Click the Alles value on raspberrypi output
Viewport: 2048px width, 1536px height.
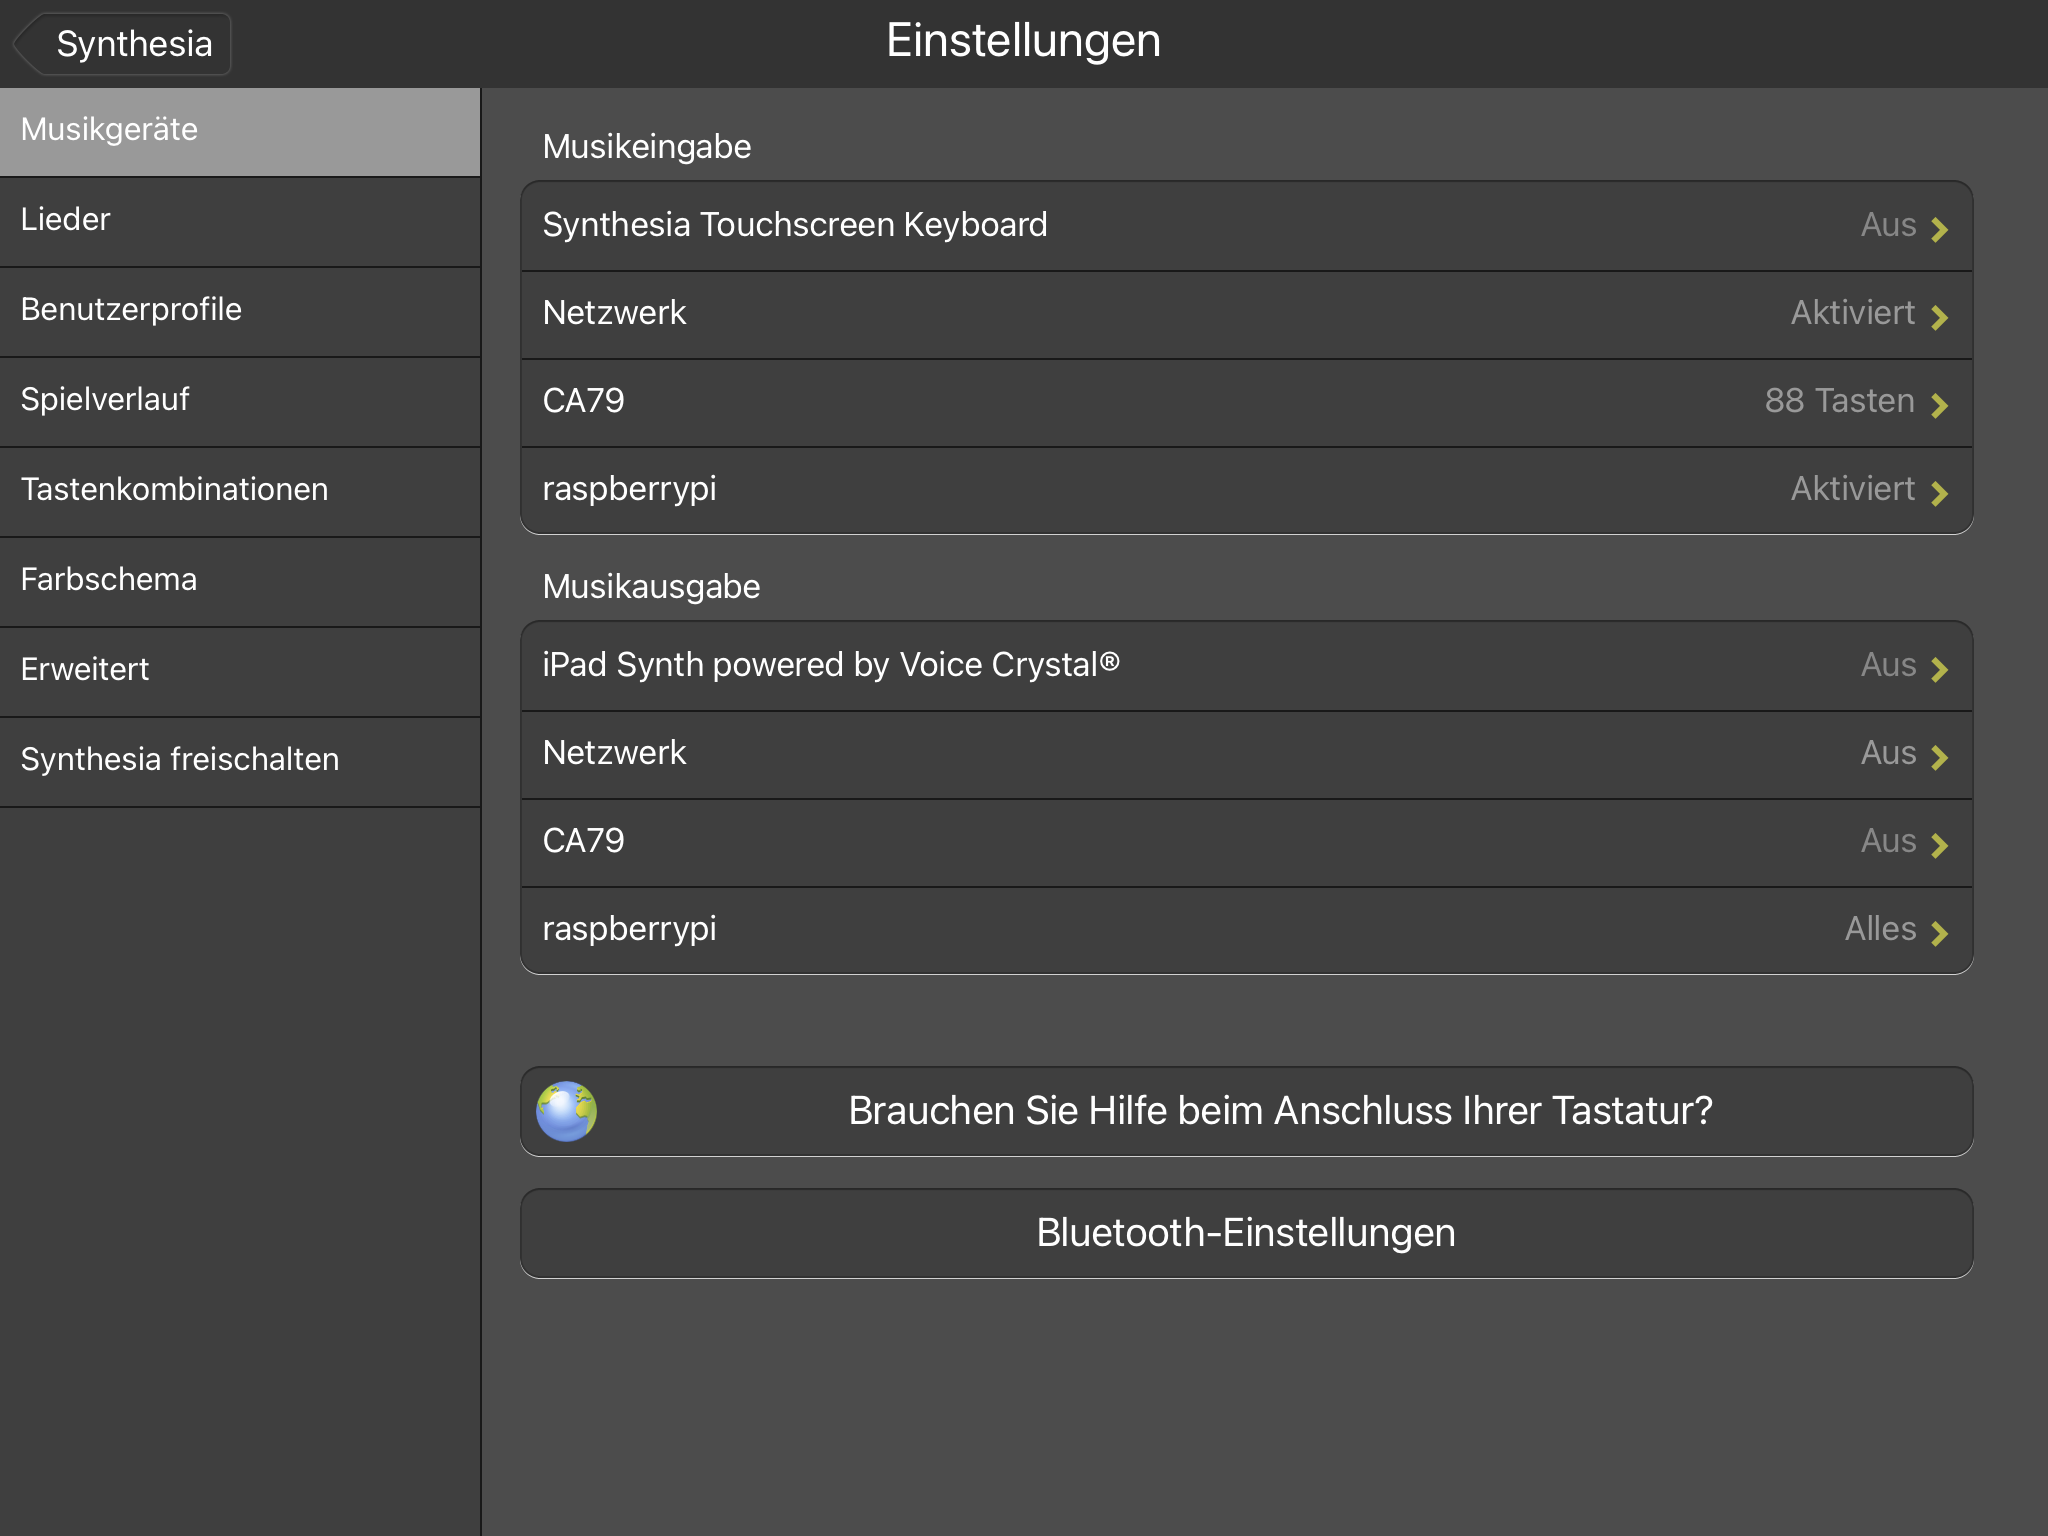(x=1880, y=928)
